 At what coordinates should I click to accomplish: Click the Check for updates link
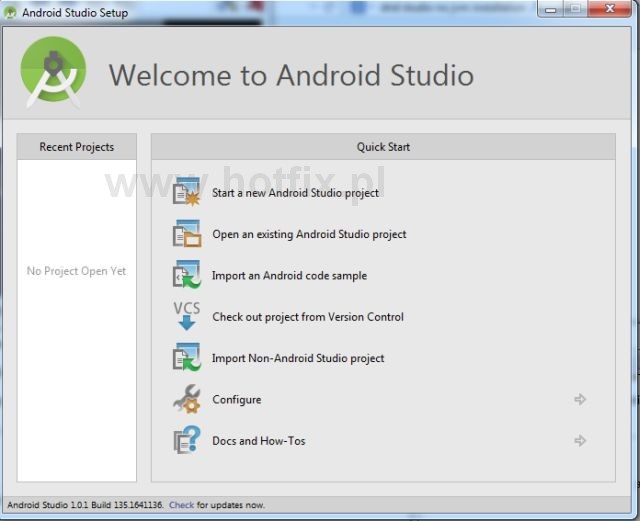(x=182, y=505)
